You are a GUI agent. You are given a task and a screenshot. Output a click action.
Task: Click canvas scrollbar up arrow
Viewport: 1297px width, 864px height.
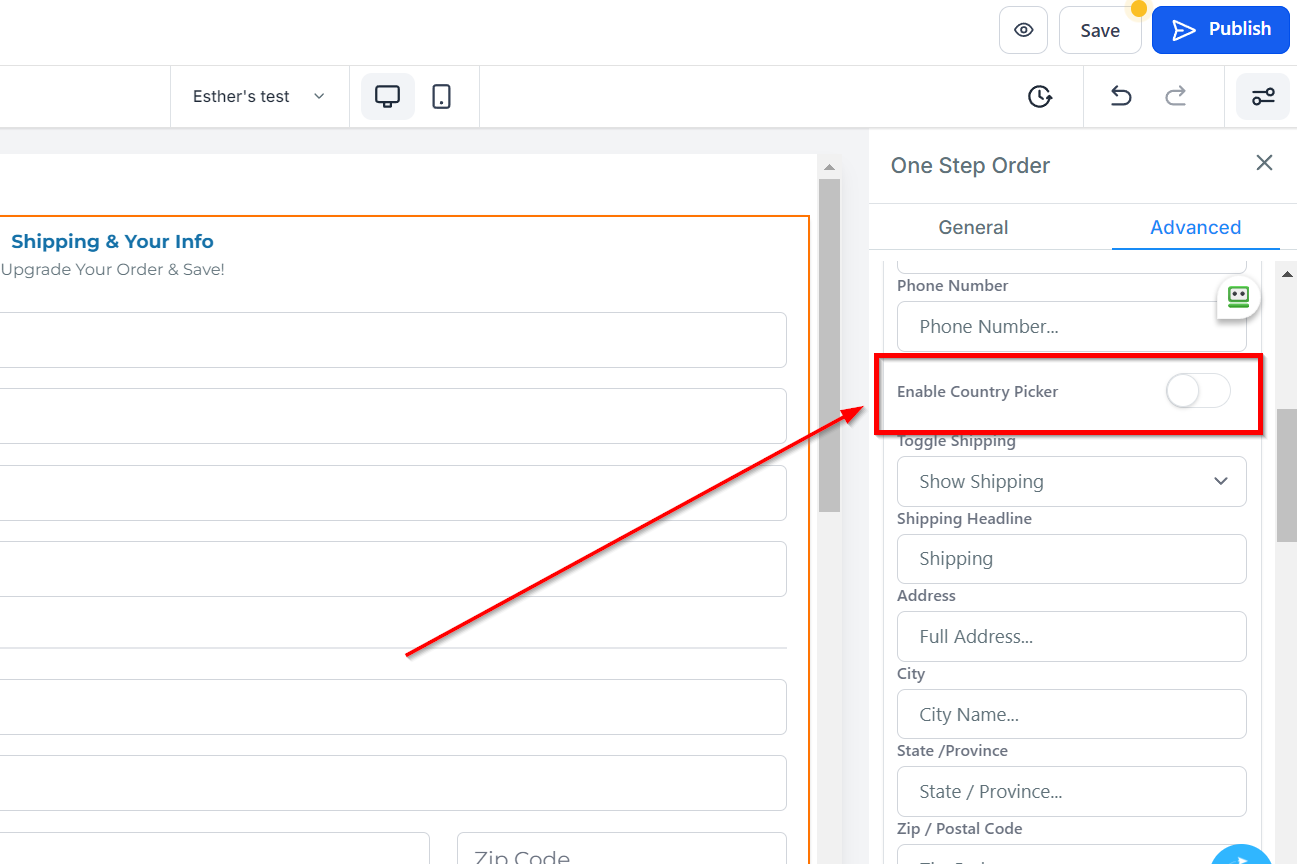(x=829, y=166)
